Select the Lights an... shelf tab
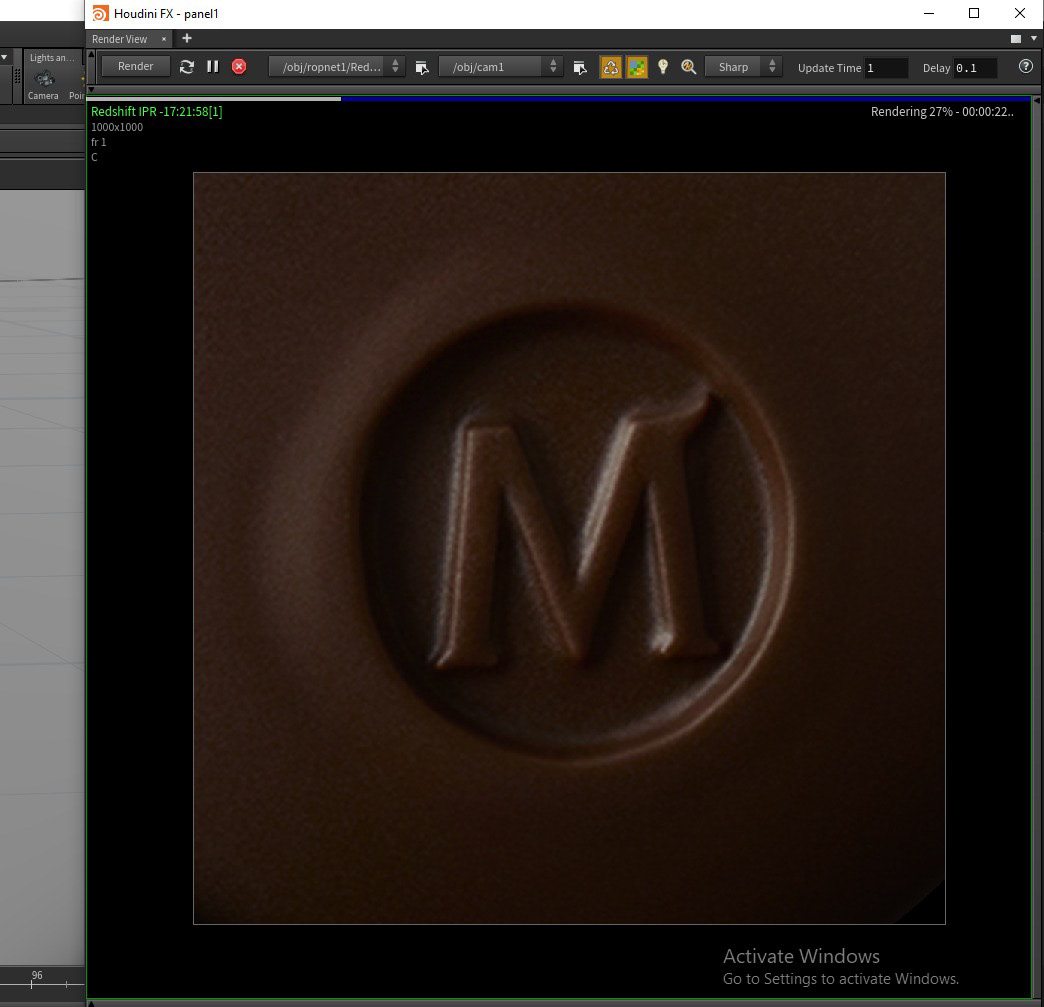The width and height of the screenshot is (1044, 1007). tap(52, 58)
